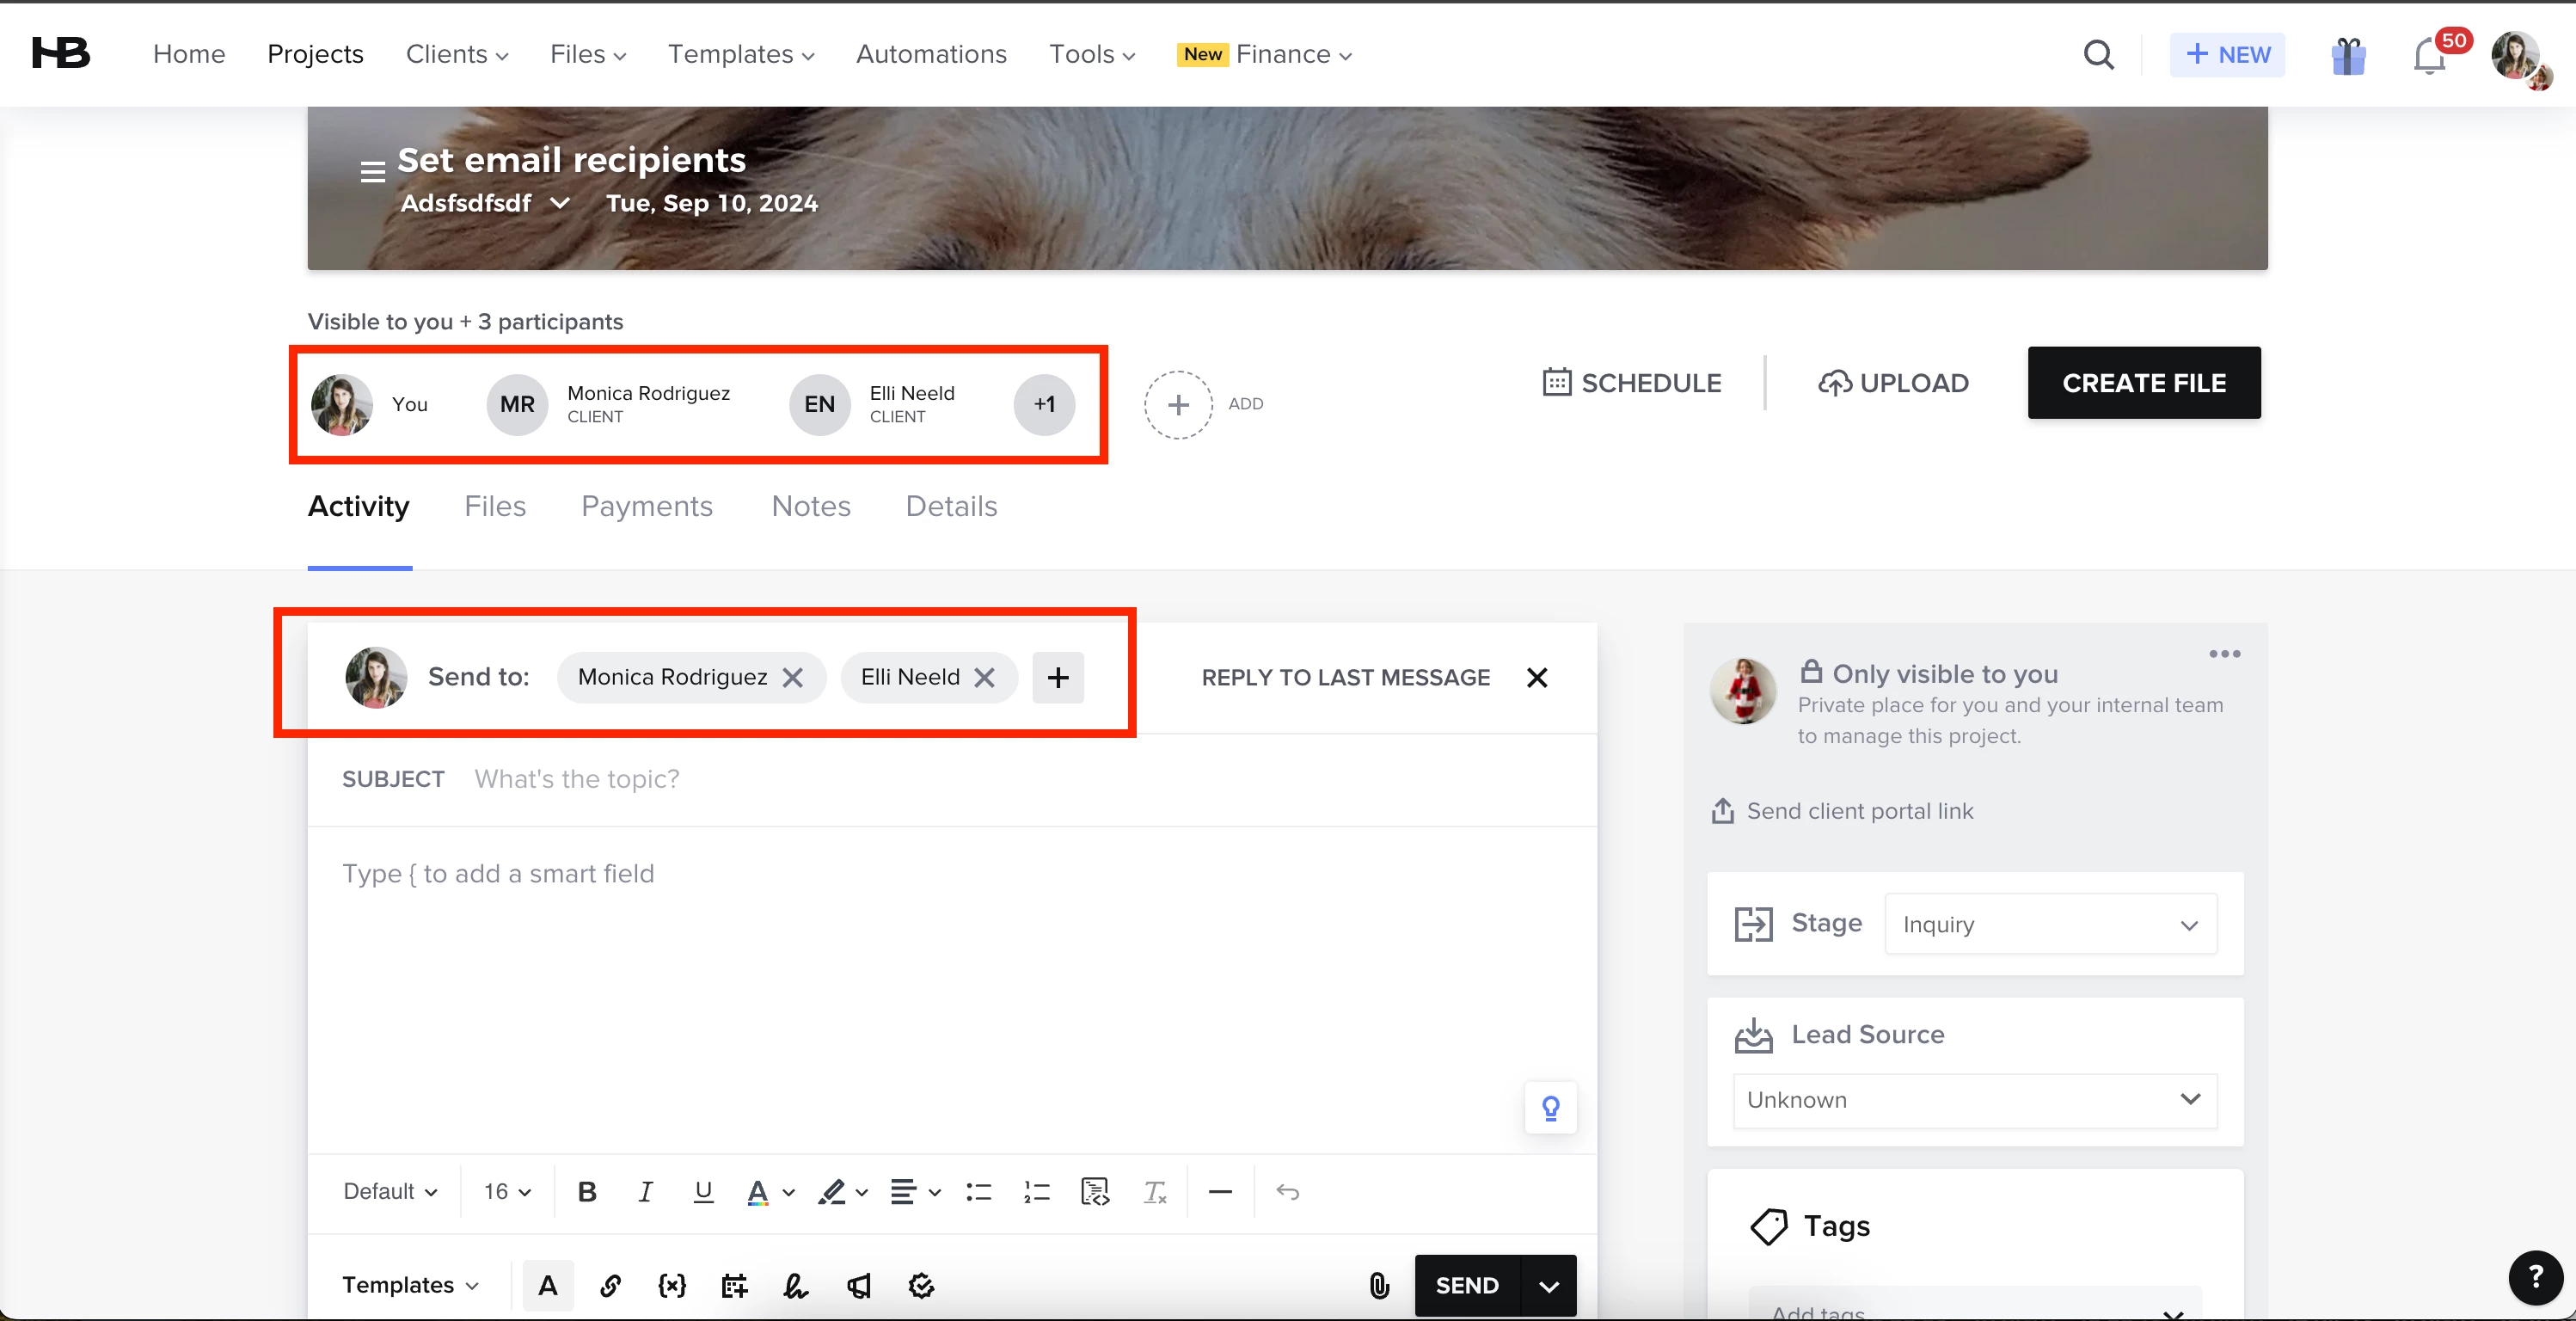Switch to the Payments tab
Screen dimensions: 2576x1321
[646, 506]
